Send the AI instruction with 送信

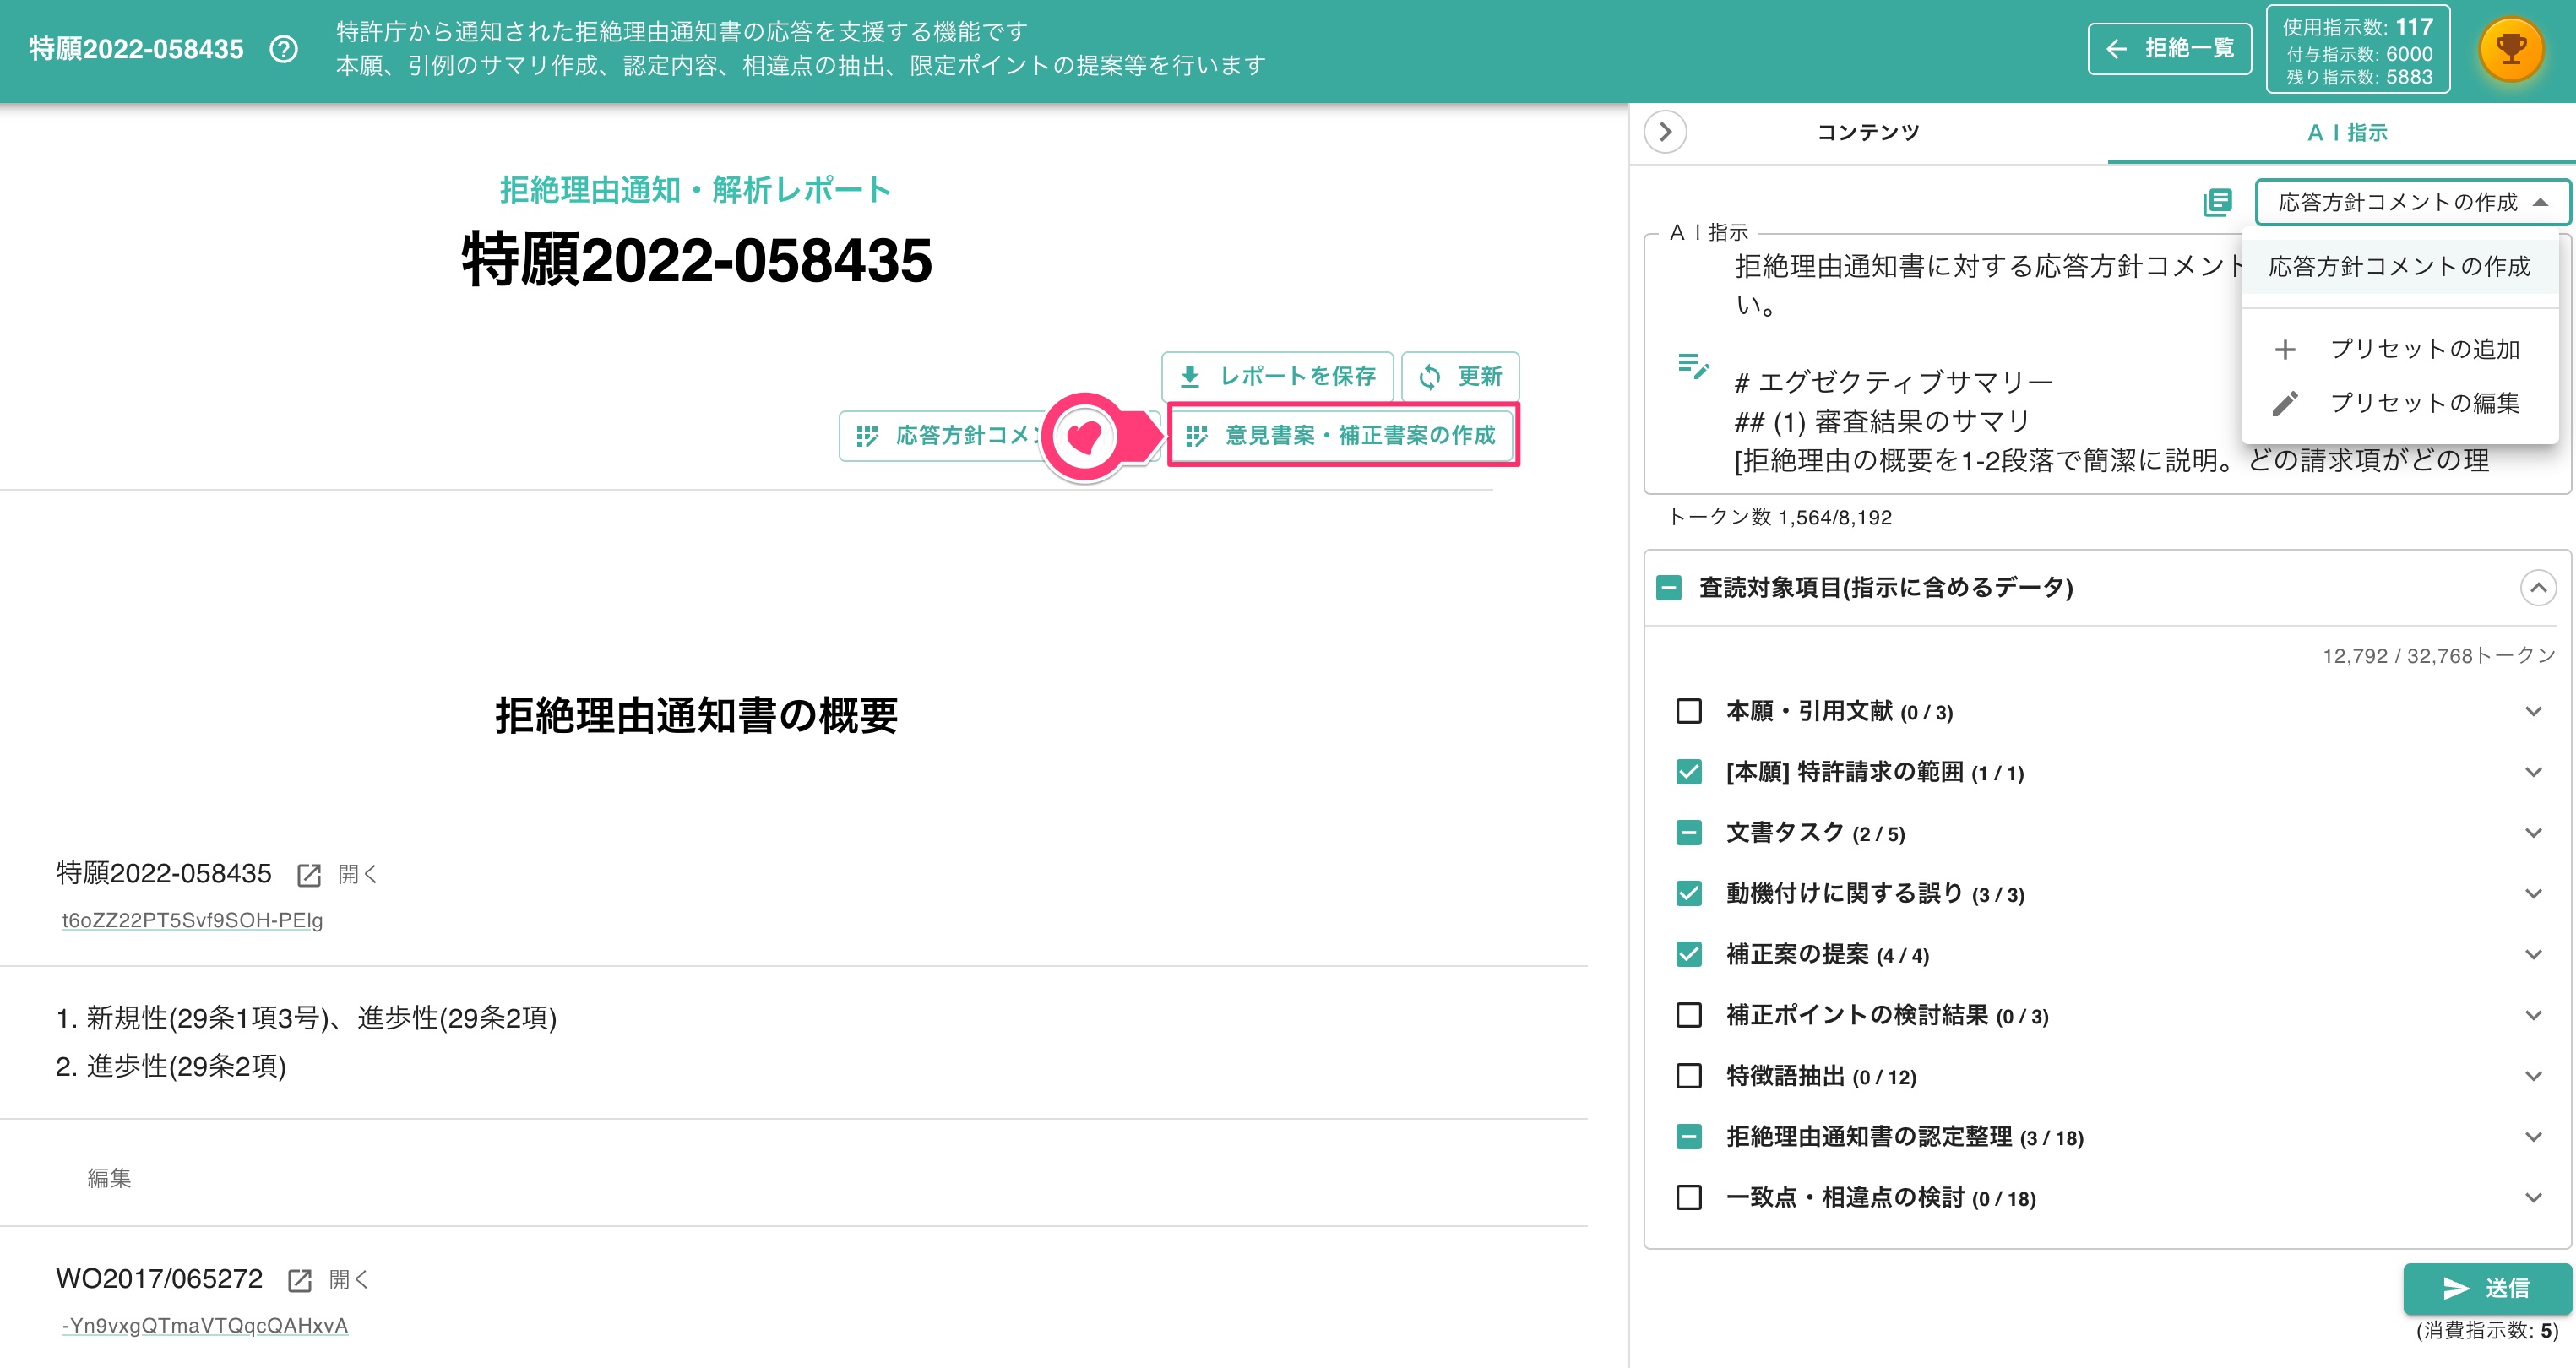tap(2487, 1288)
